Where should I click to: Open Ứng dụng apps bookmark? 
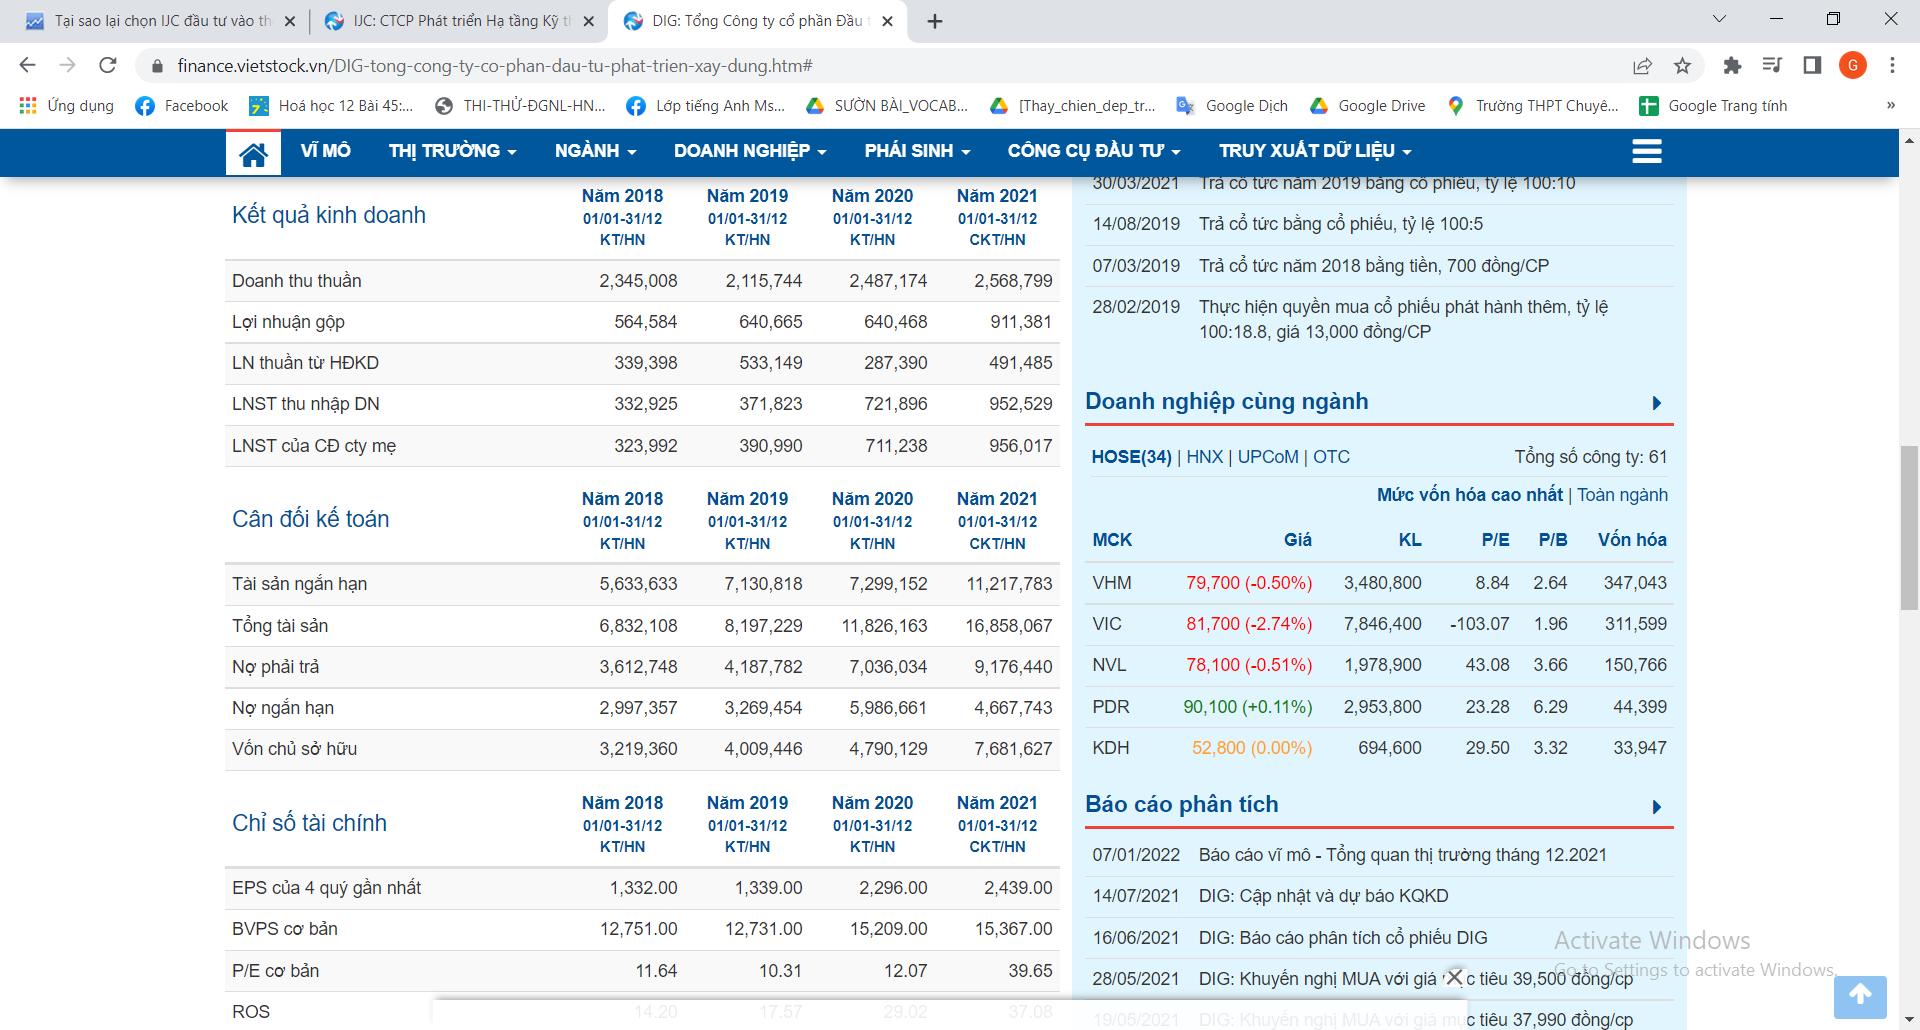[x=67, y=106]
